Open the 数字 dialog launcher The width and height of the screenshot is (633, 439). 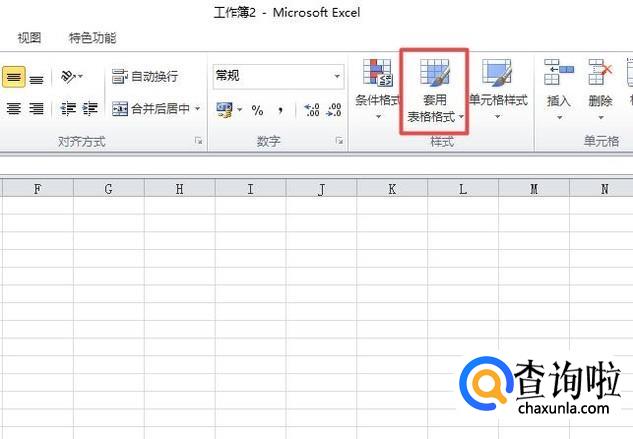339,141
